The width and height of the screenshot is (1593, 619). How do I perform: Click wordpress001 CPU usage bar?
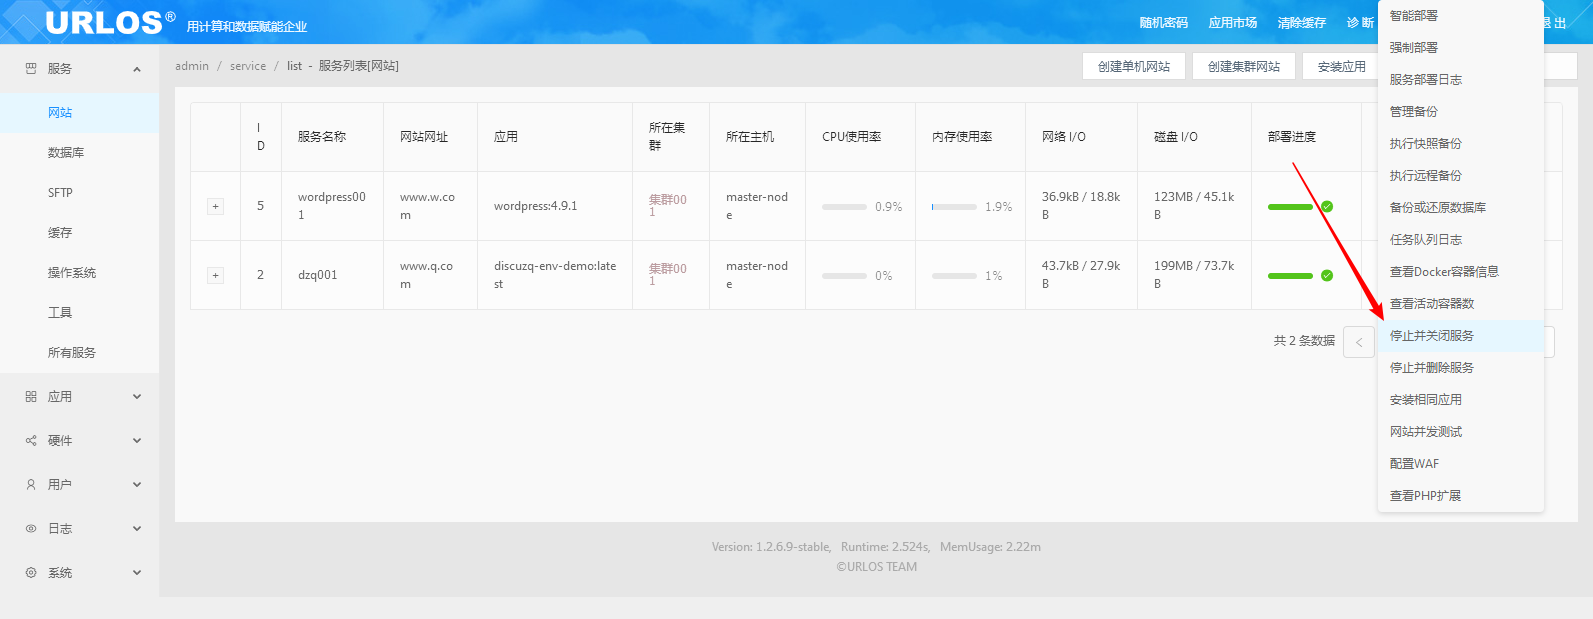[x=844, y=207]
